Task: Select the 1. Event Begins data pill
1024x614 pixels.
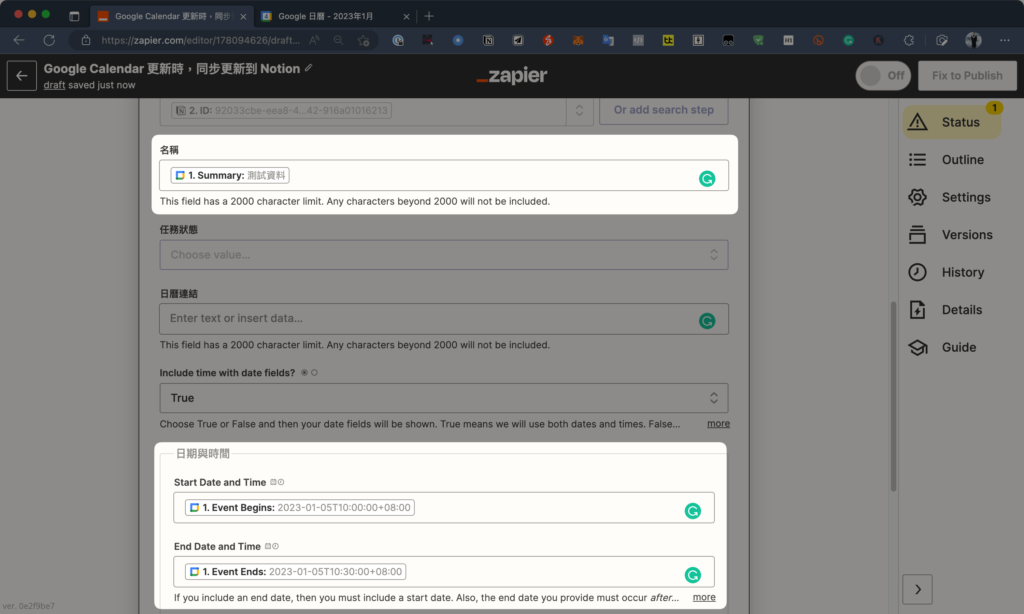Action: [x=300, y=508]
